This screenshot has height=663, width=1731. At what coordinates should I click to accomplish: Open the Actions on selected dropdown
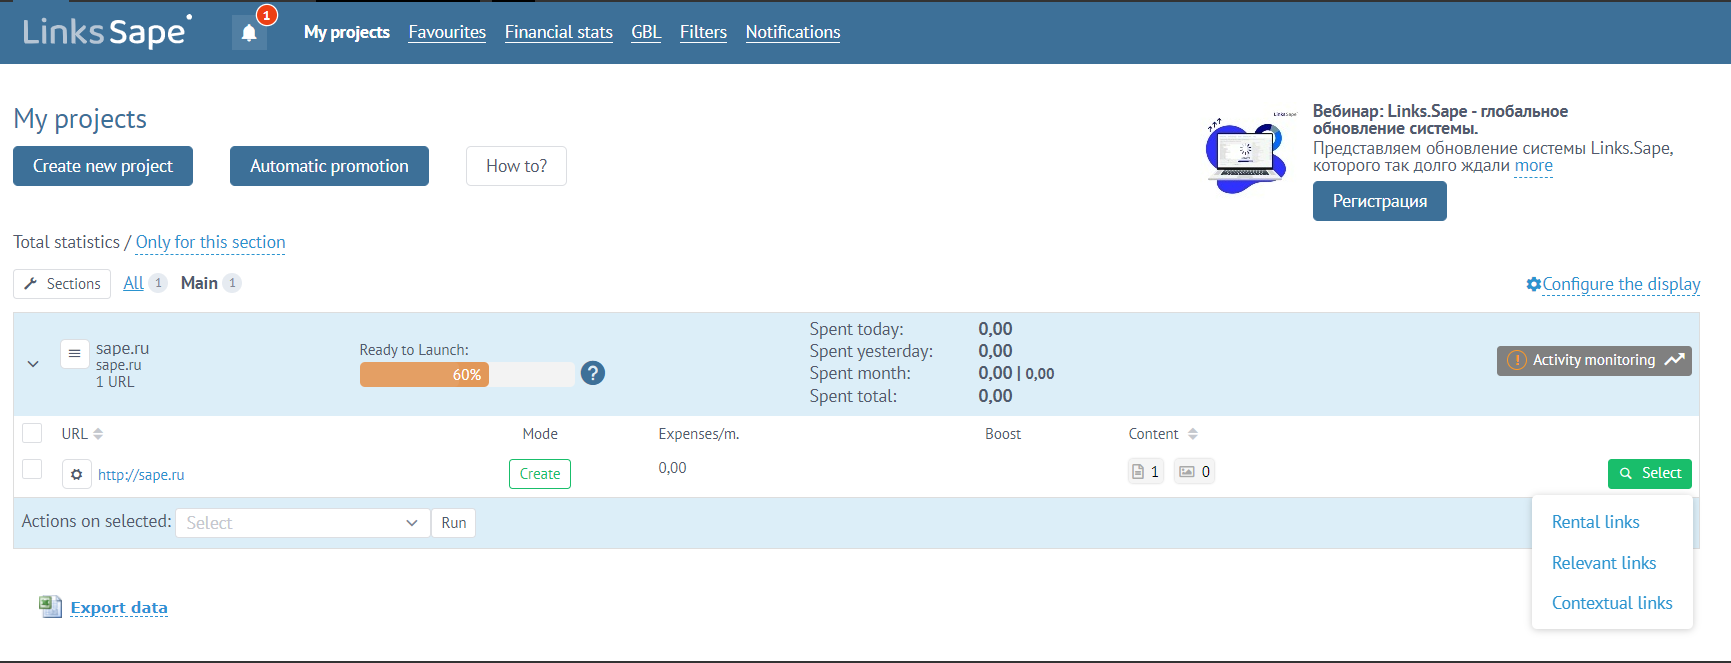[x=302, y=523]
